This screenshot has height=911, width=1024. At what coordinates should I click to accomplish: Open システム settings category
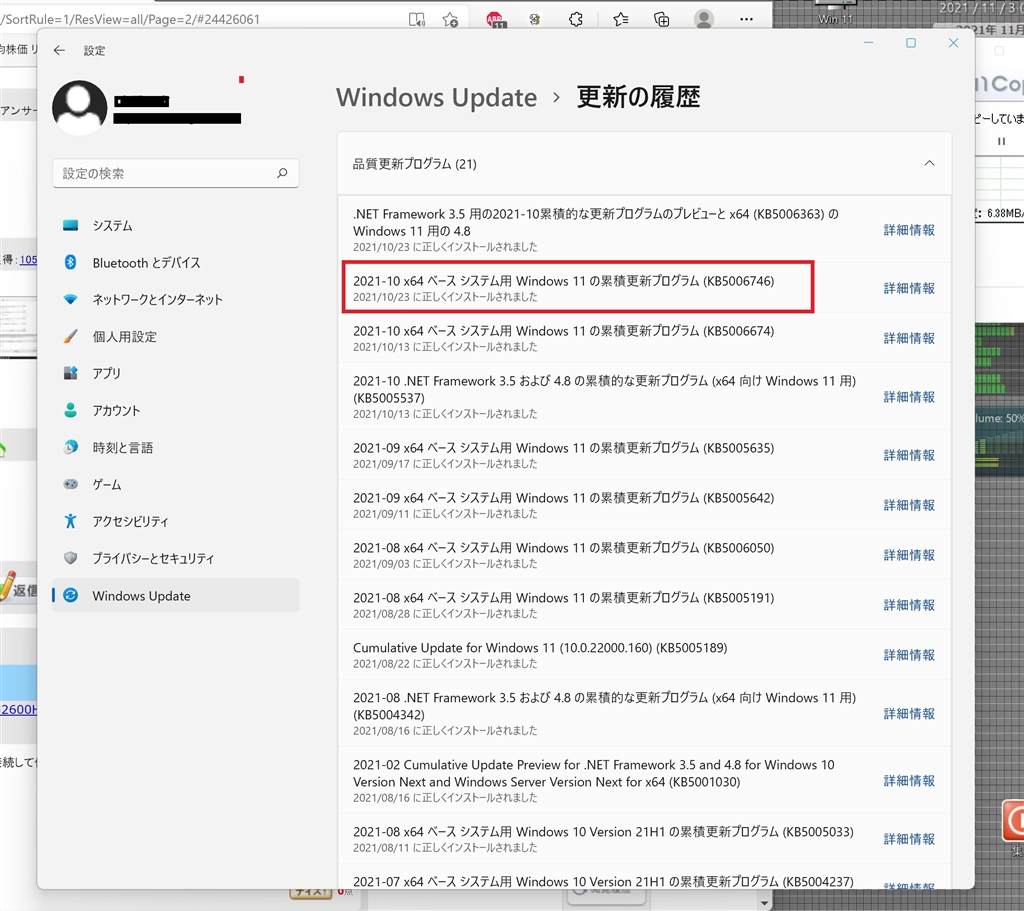176,225
